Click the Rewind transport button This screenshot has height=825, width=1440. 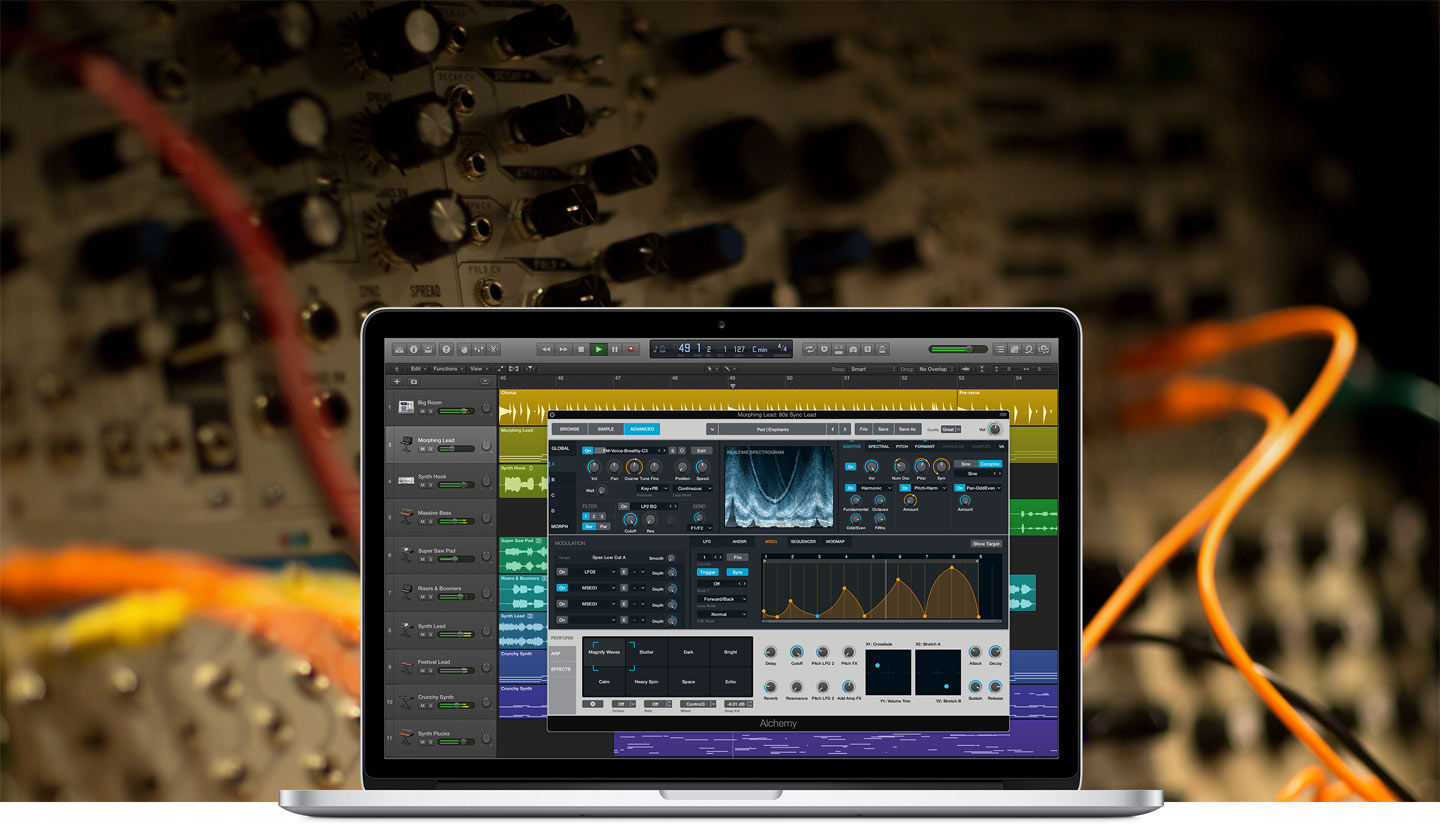[x=546, y=349]
